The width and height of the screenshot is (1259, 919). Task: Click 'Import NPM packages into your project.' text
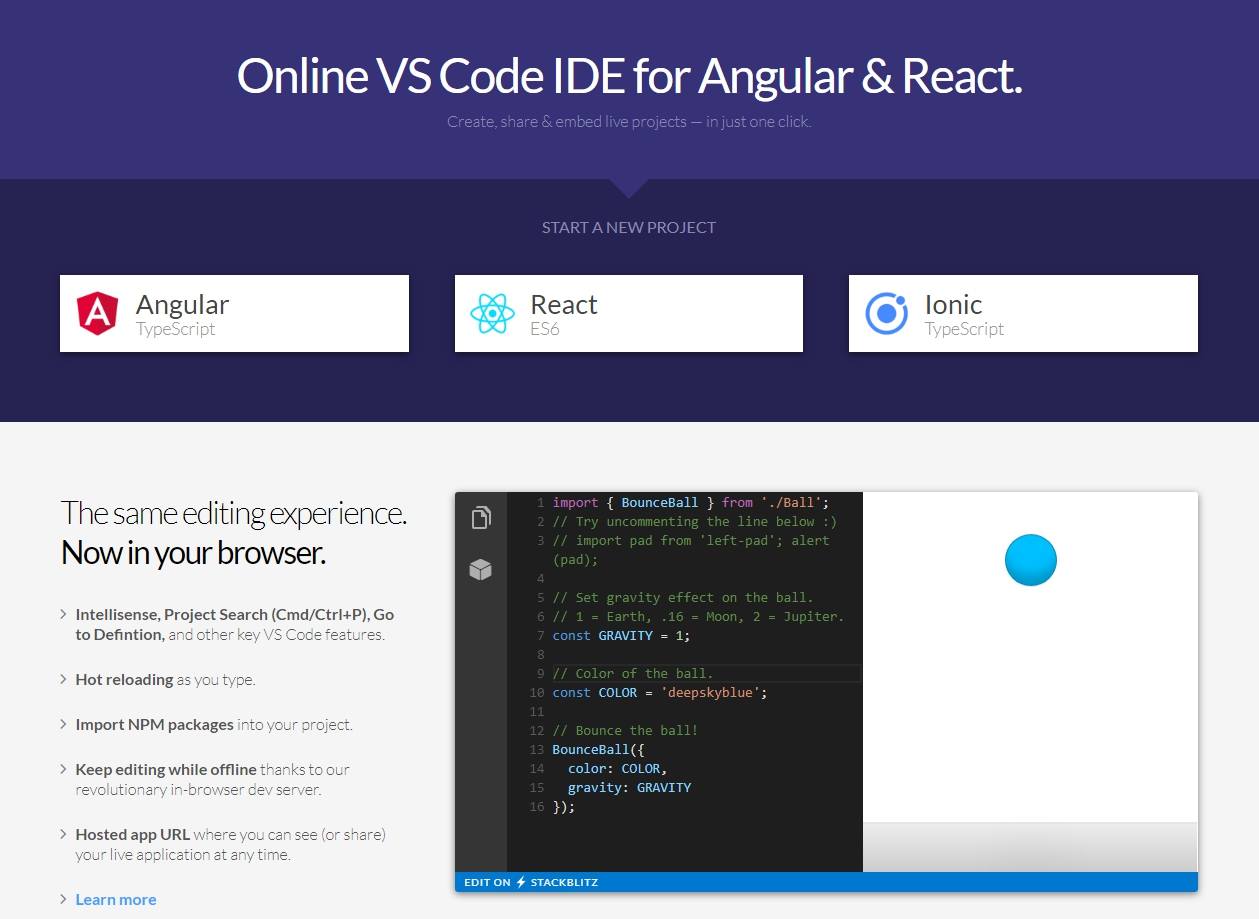click(x=214, y=724)
